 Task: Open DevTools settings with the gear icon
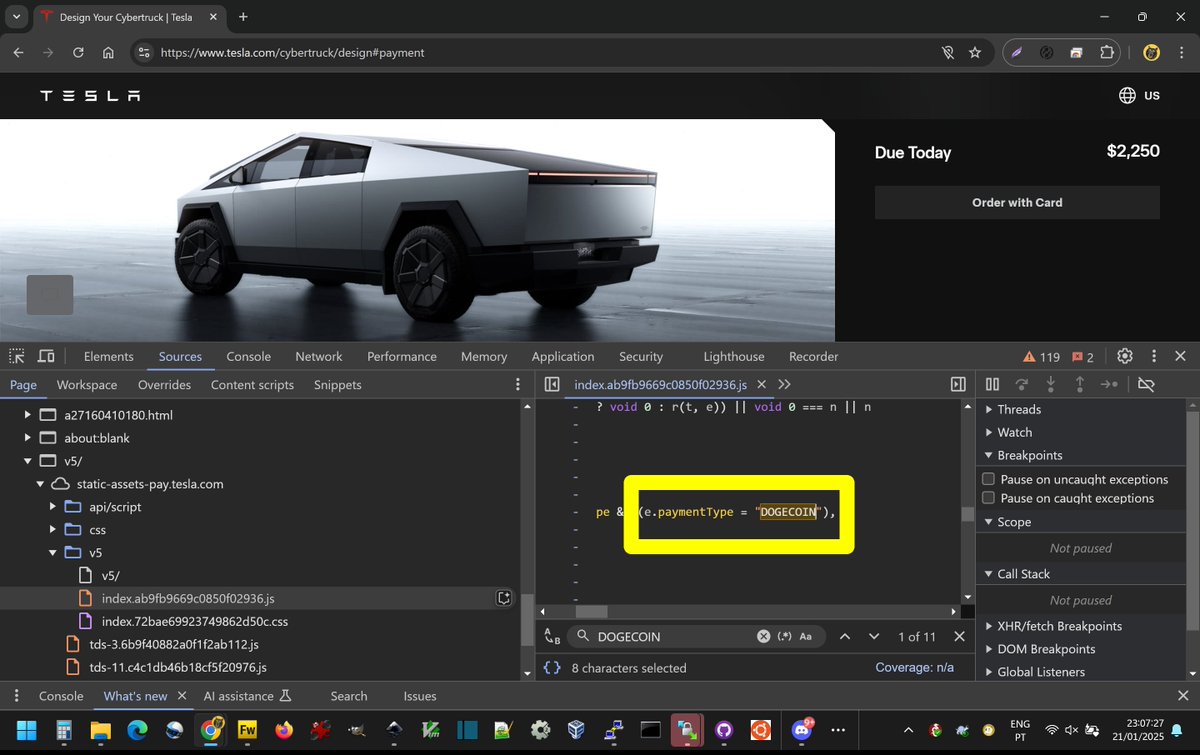tap(1124, 356)
